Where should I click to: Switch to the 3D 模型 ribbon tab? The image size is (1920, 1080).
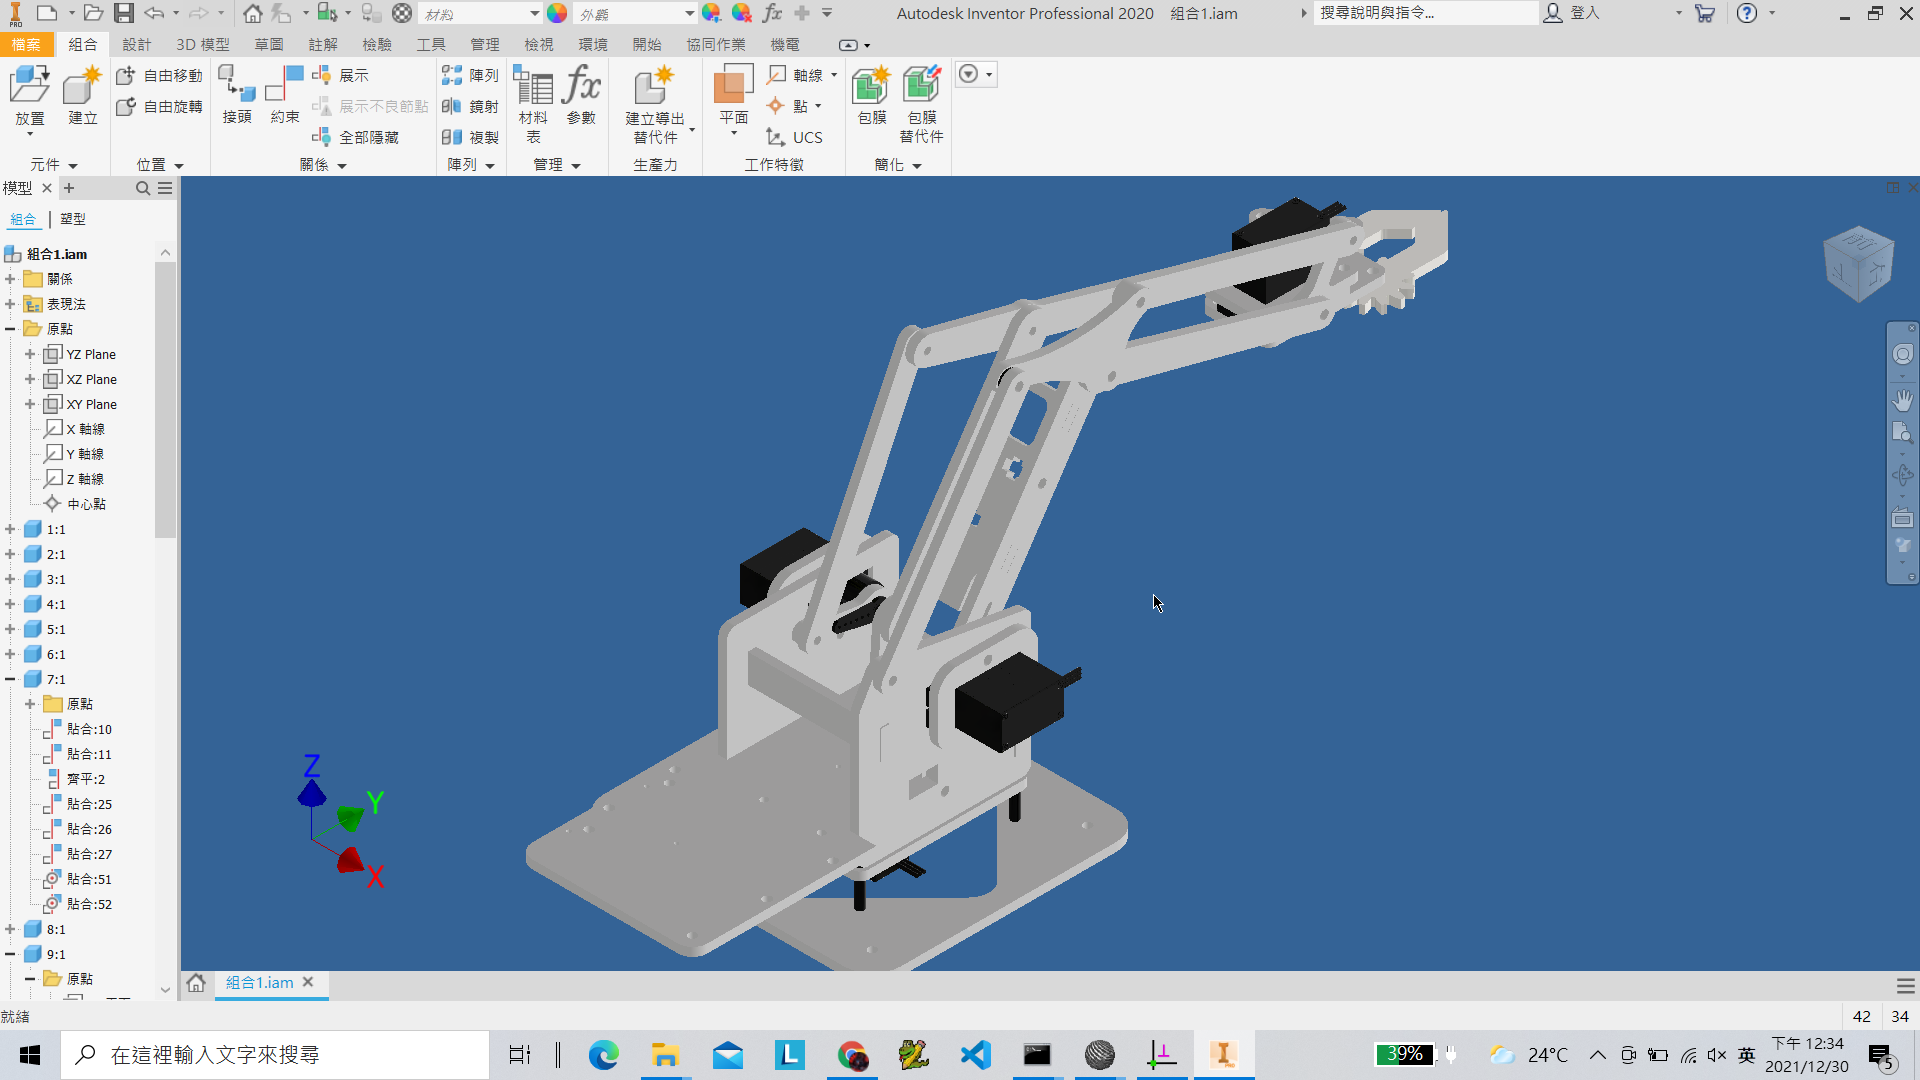pyautogui.click(x=203, y=45)
